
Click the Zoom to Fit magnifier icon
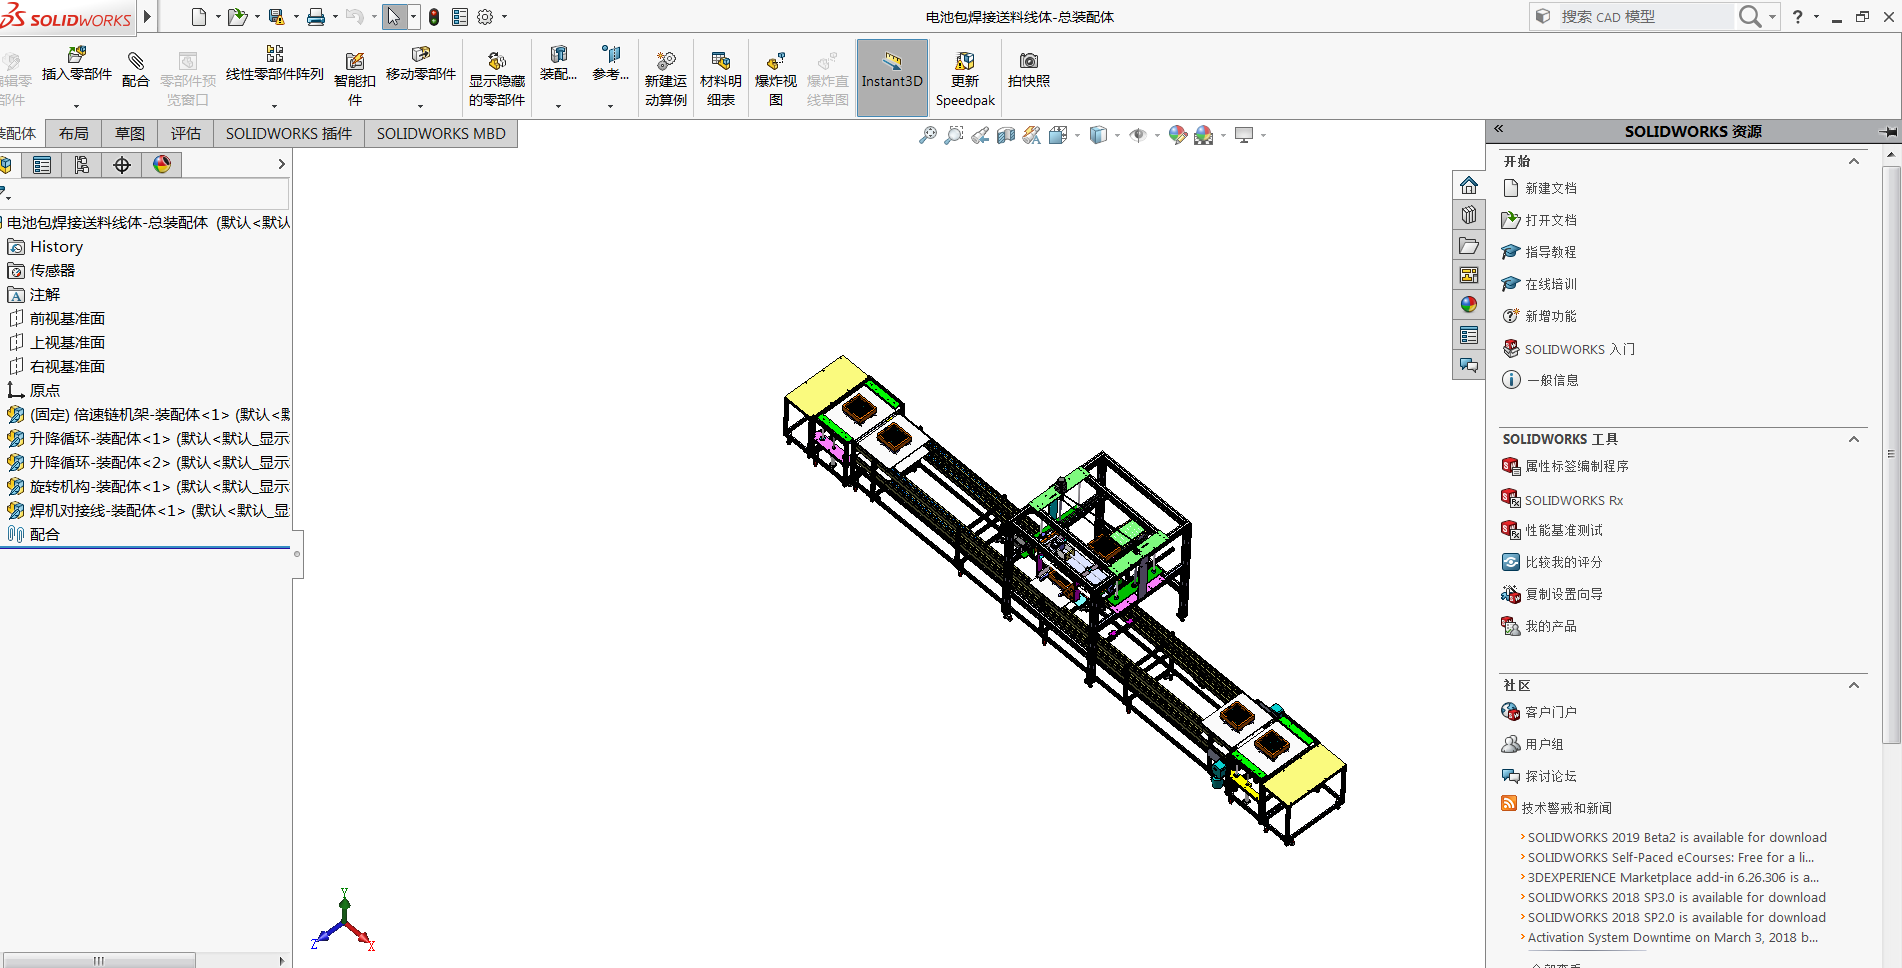[928, 135]
